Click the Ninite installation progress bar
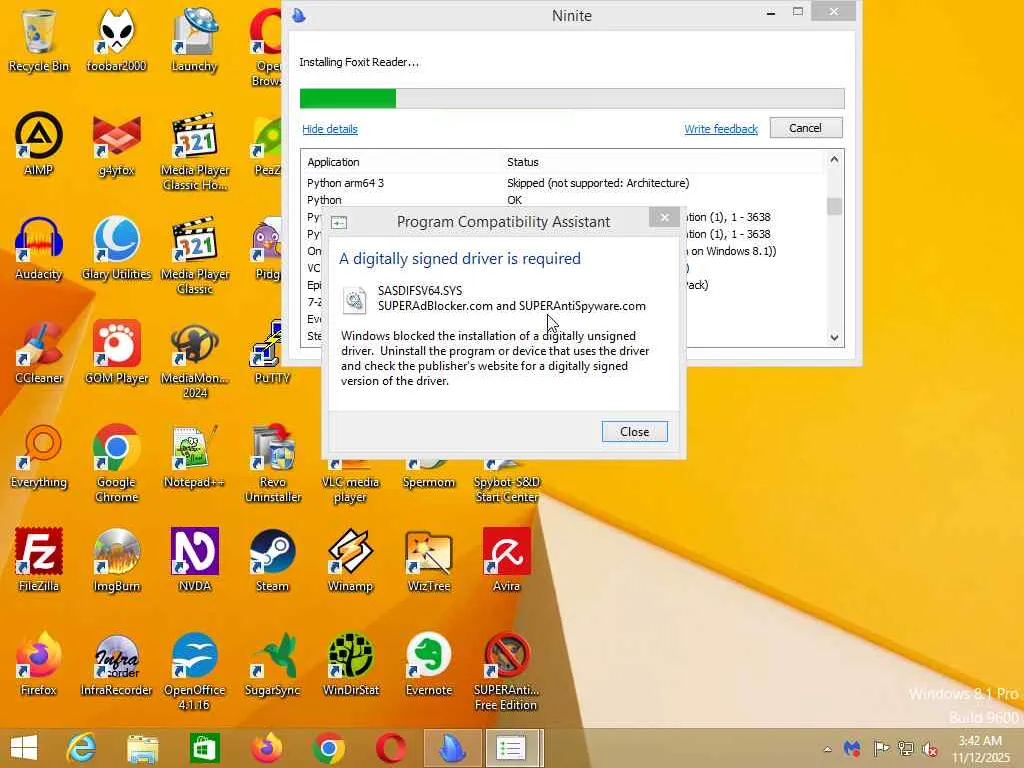The width and height of the screenshot is (1024, 768). point(571,99)
